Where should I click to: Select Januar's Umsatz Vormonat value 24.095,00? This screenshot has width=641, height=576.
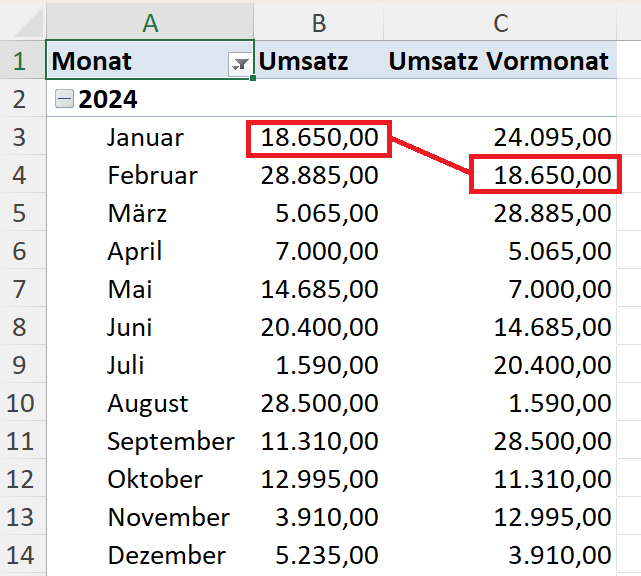tap(546, 137)
